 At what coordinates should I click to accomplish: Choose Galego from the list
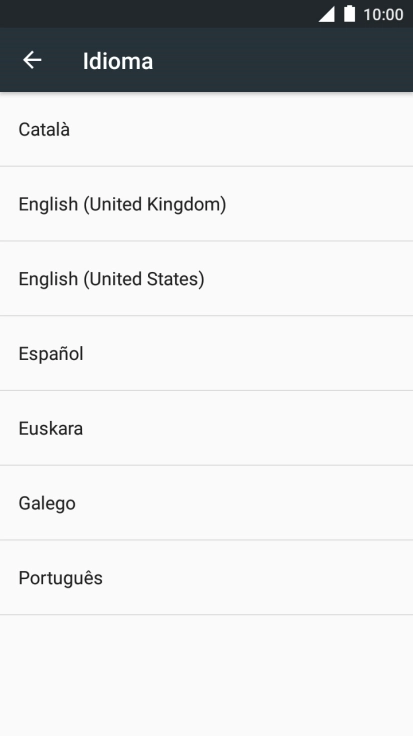click(206, 503)
